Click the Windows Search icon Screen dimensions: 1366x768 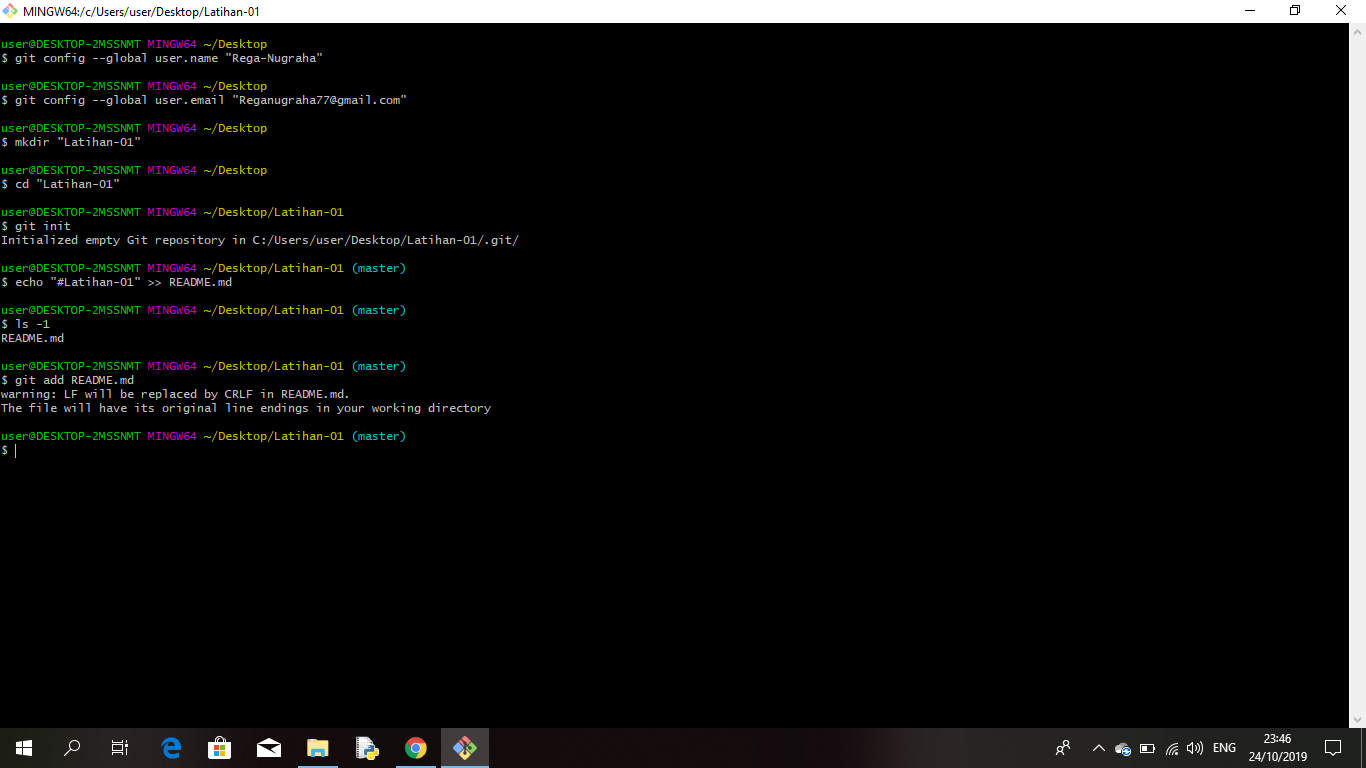point(71,747)
